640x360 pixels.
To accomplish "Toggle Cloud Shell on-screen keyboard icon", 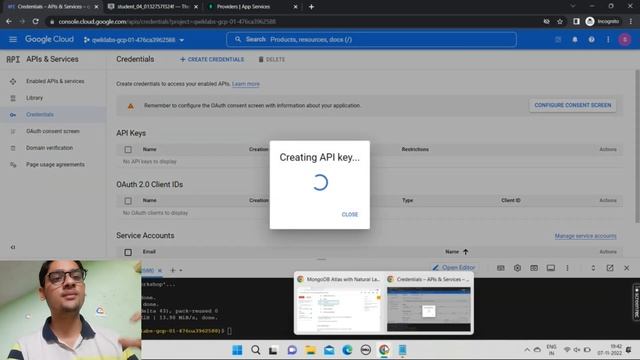I will tap(500, 268).
